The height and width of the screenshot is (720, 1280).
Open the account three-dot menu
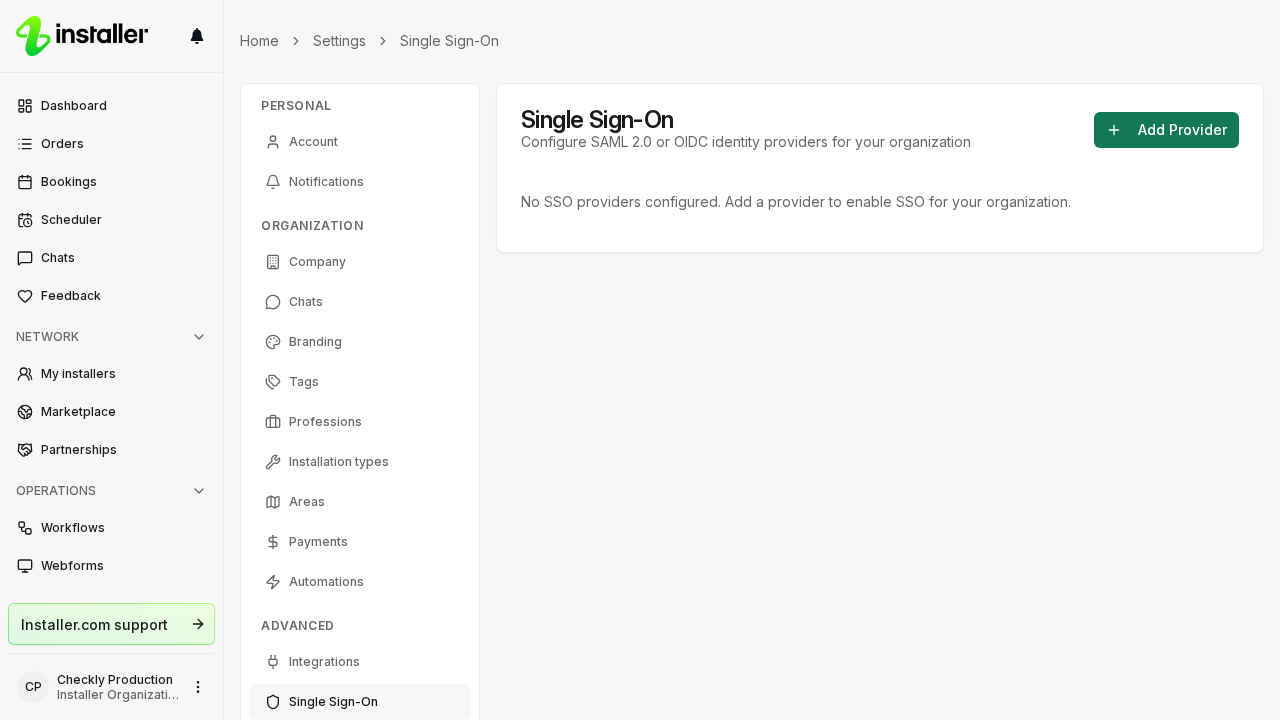(x=198, y=687)
